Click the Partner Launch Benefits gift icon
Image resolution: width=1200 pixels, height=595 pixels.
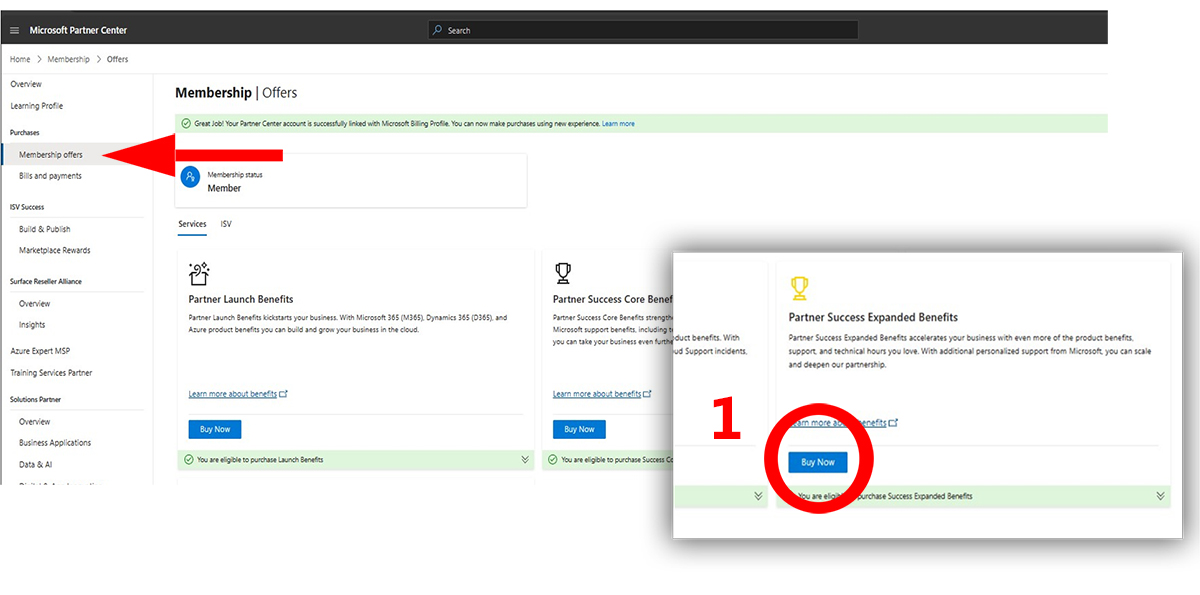(198, 273)
